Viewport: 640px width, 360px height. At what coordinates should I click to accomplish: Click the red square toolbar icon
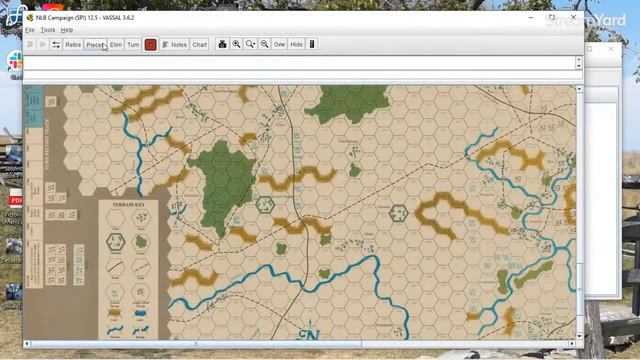coord(151,44)
